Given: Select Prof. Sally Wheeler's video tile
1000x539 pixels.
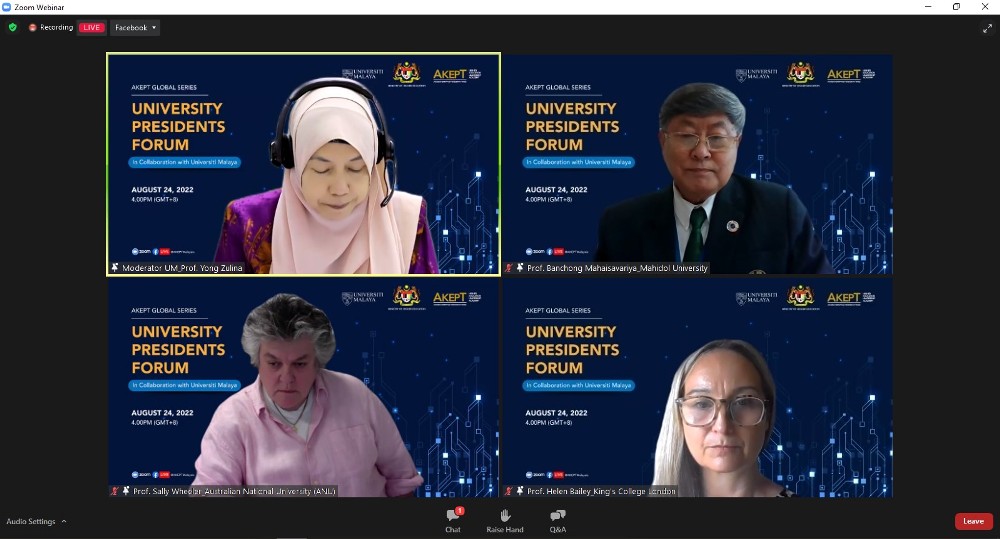Looking at the screenshot, I should pos(303,385).
